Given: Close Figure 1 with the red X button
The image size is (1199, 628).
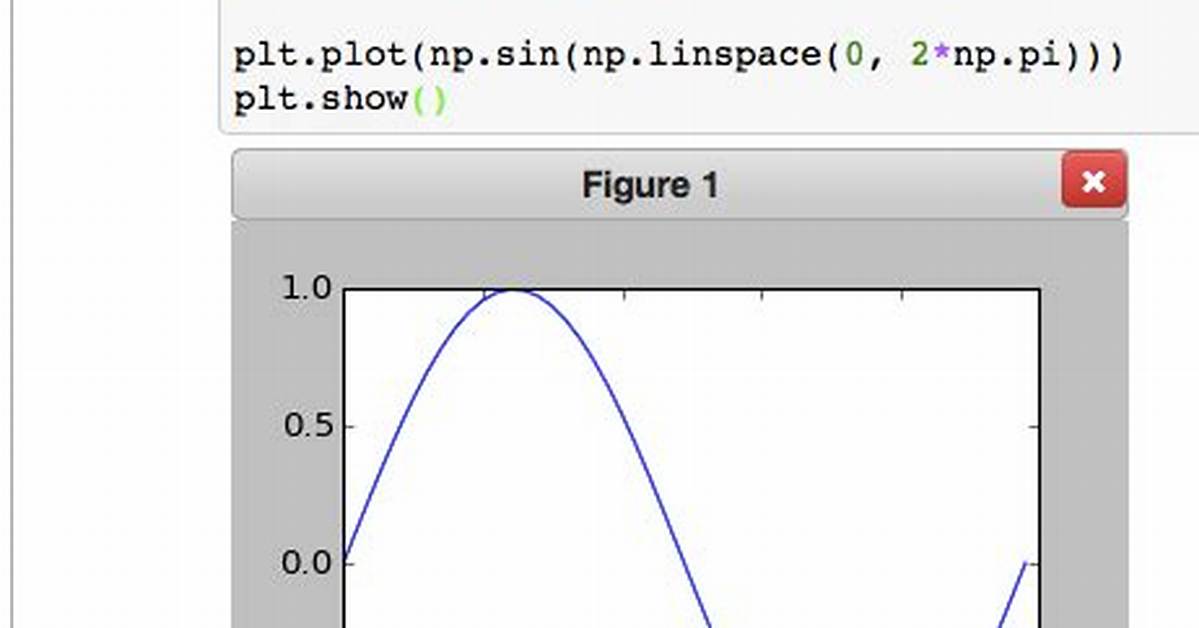Looking at the screenshot, I should click(1093, 181).
